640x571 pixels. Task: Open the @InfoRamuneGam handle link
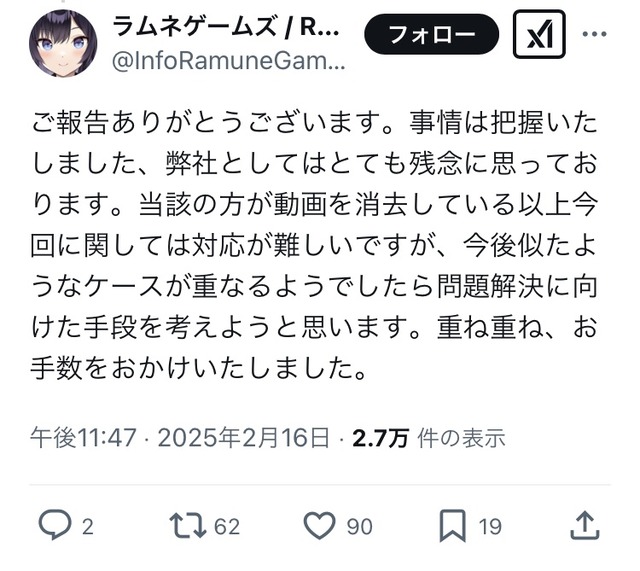[229, 61]
